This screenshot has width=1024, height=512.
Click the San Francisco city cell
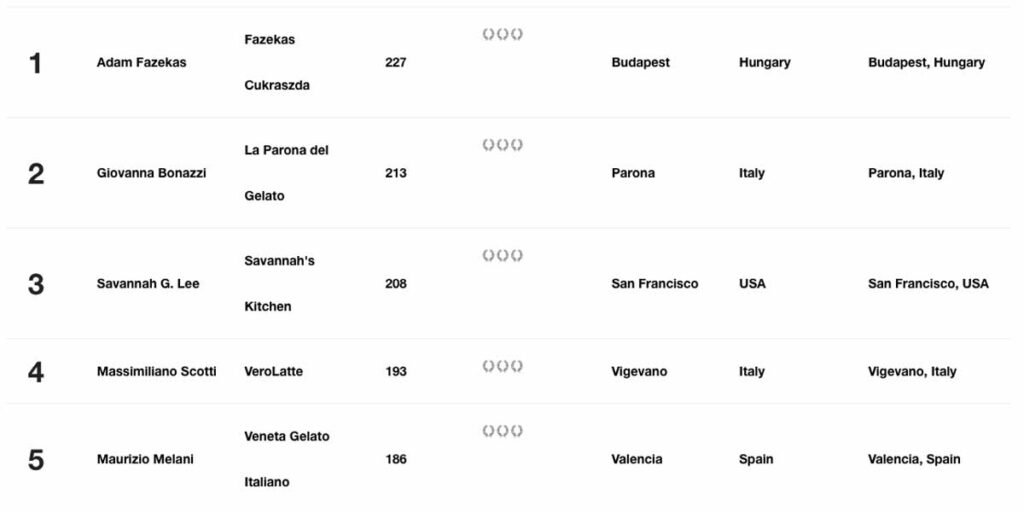point(654,283)
